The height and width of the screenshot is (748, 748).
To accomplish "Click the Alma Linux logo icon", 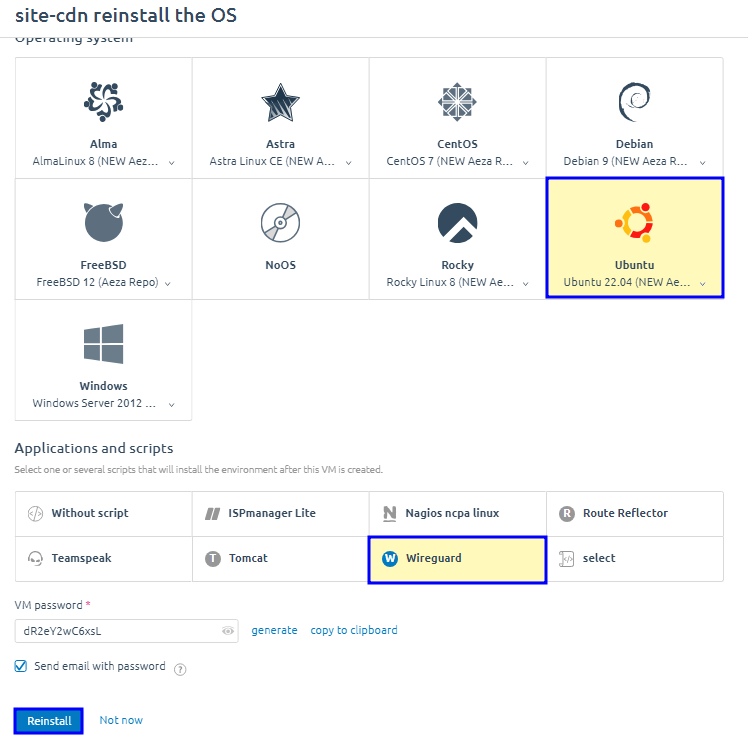I will [x=103, y=101].
